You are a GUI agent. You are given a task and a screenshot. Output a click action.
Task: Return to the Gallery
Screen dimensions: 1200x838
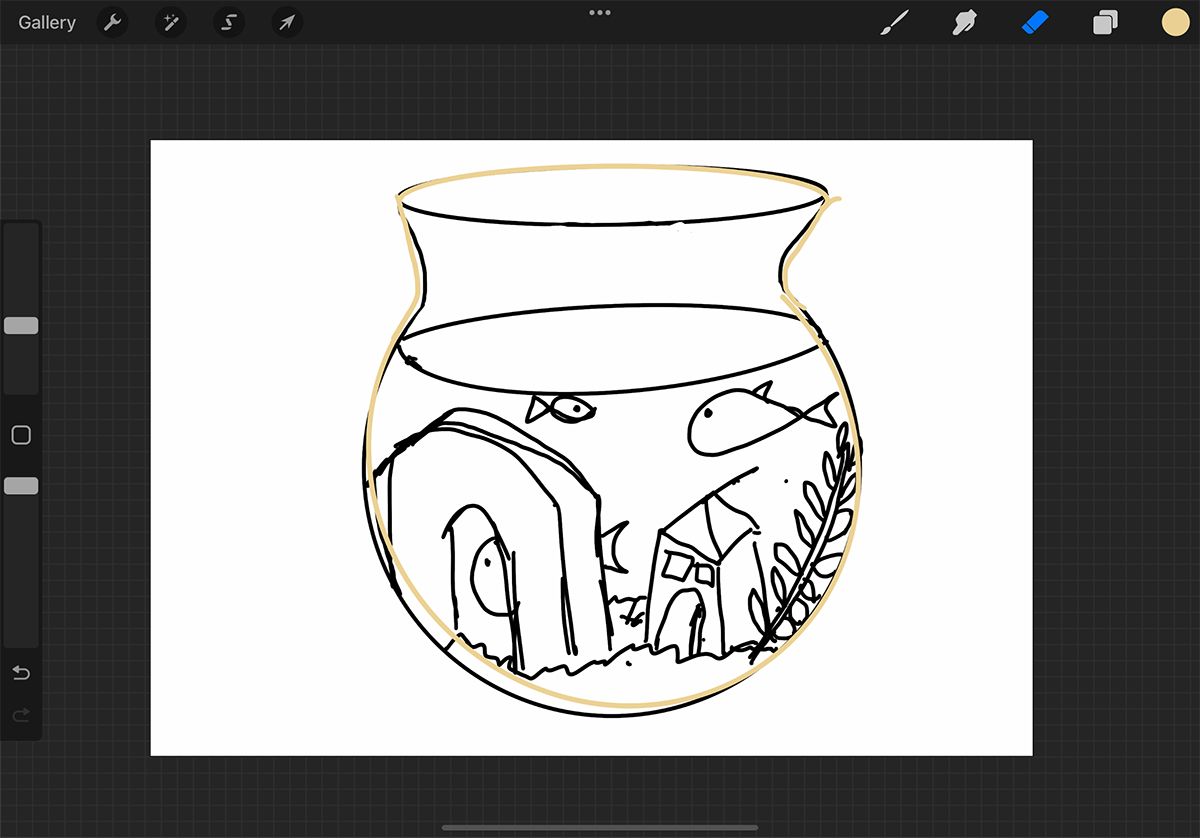point(46,22)
